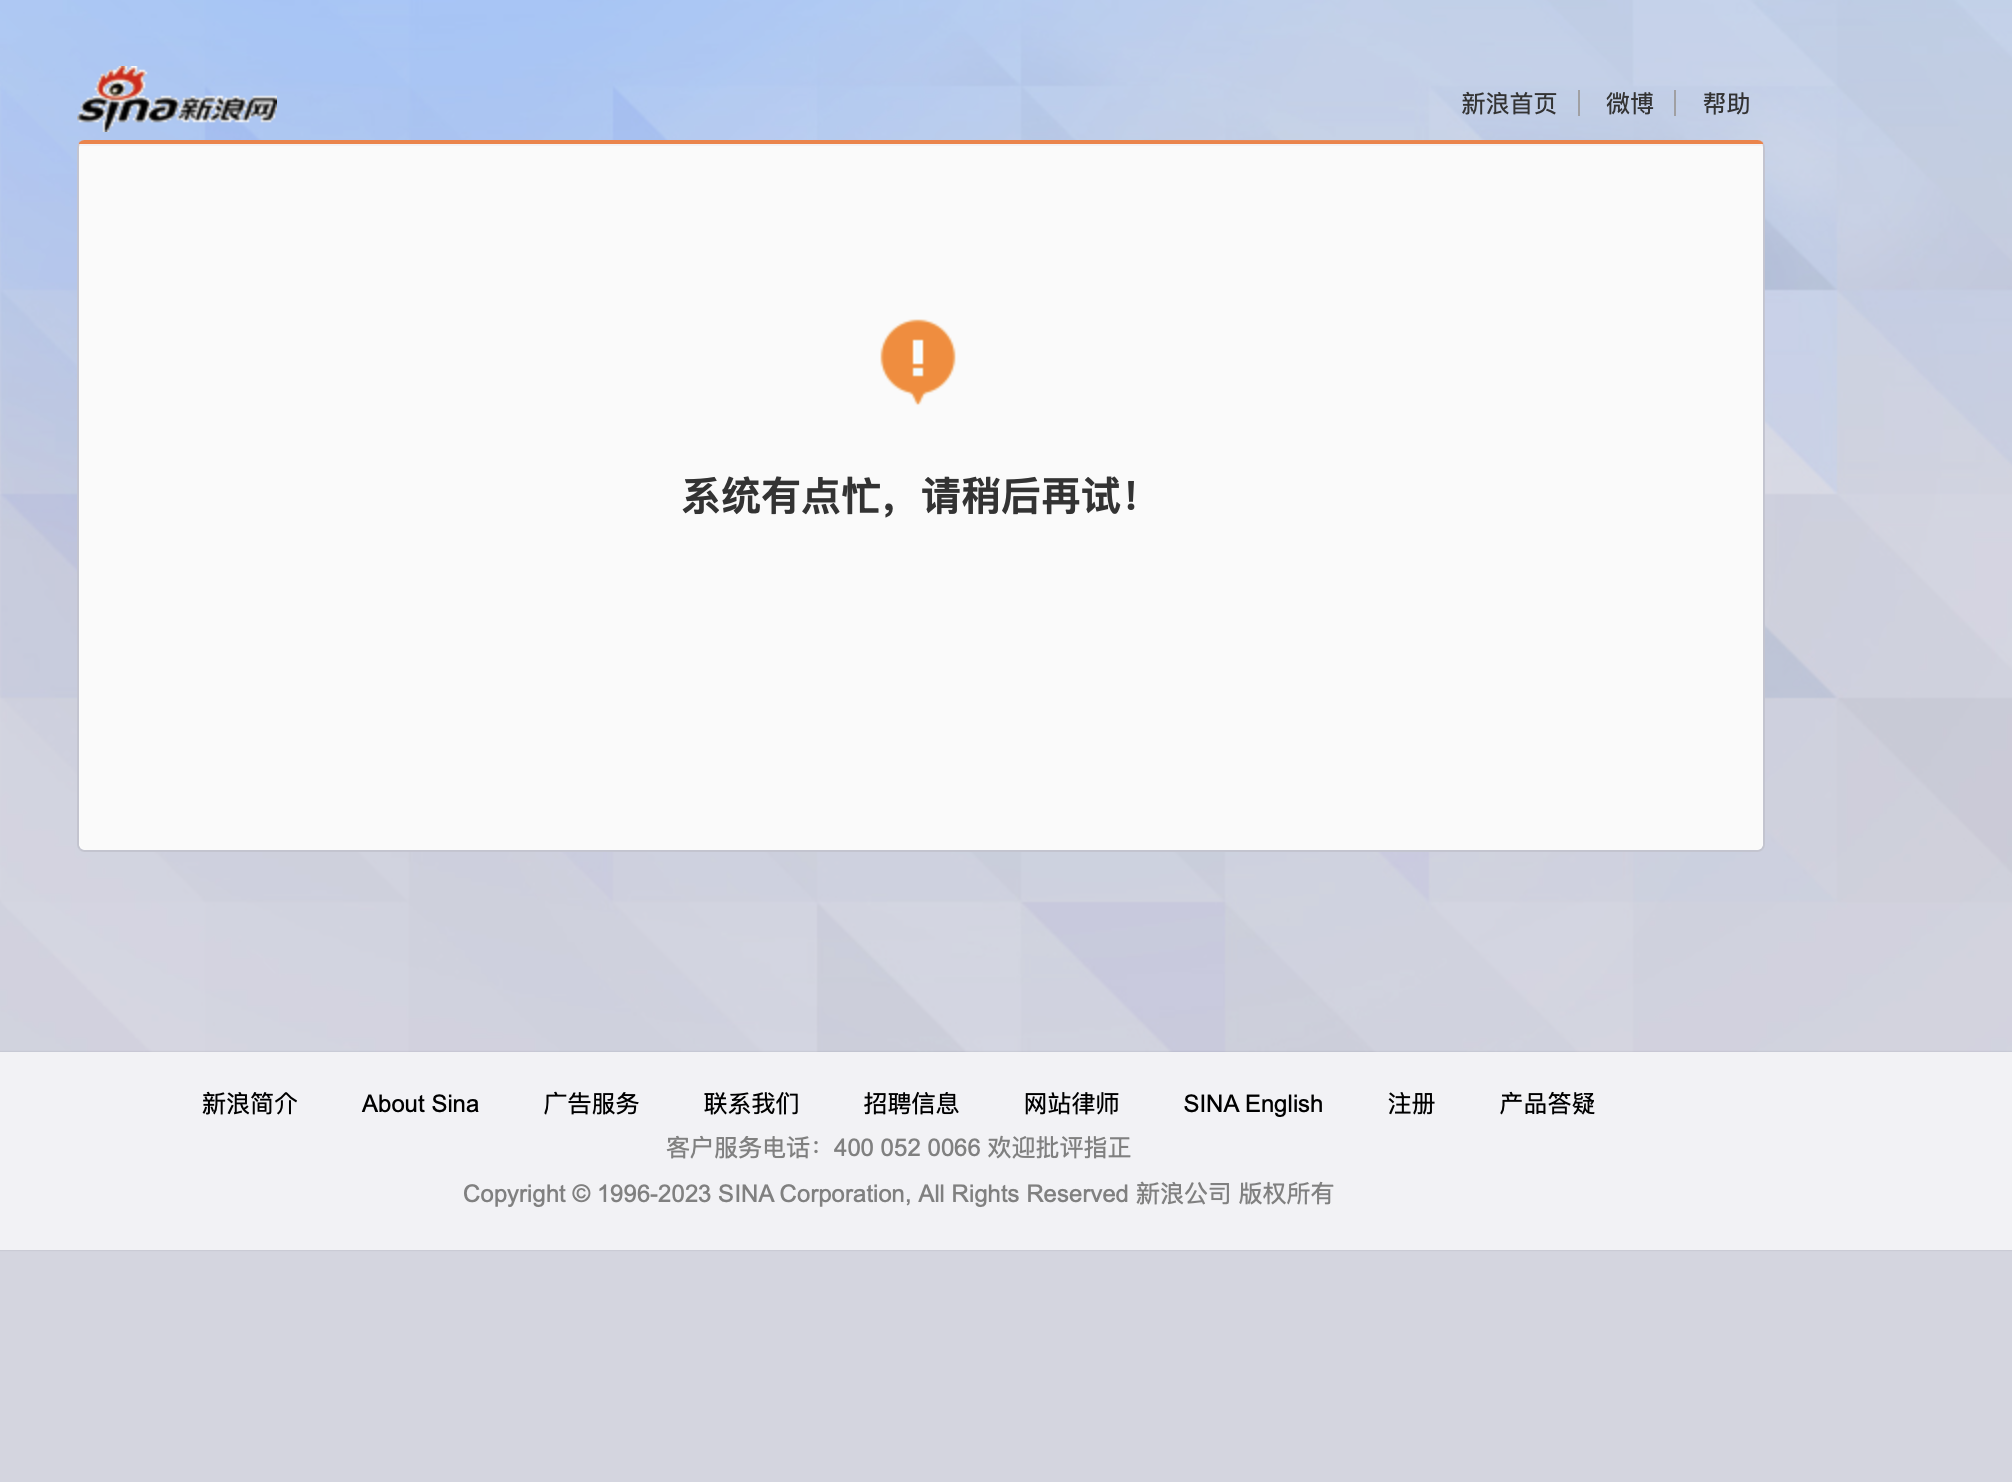Go to 微博 from the header

point(1629,104)
